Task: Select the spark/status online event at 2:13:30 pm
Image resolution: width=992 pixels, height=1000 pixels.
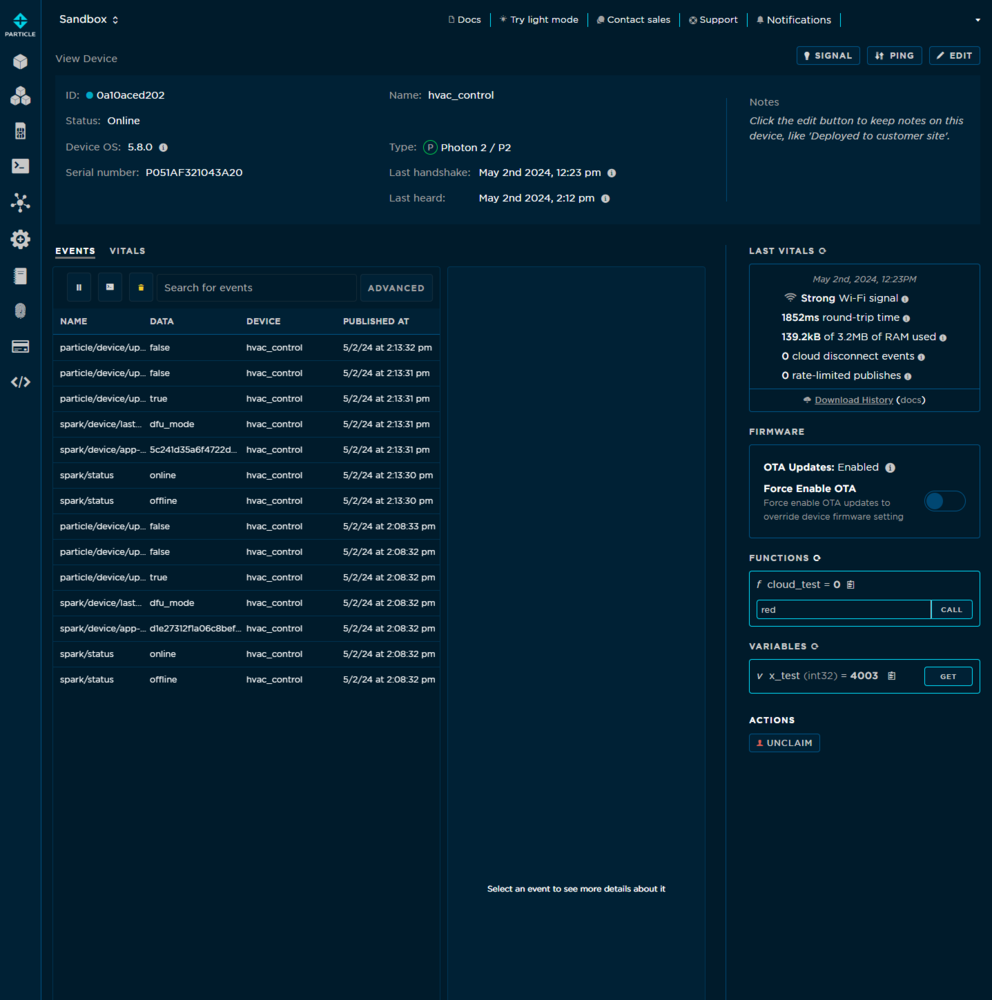Action: click(x=246, y=475)
